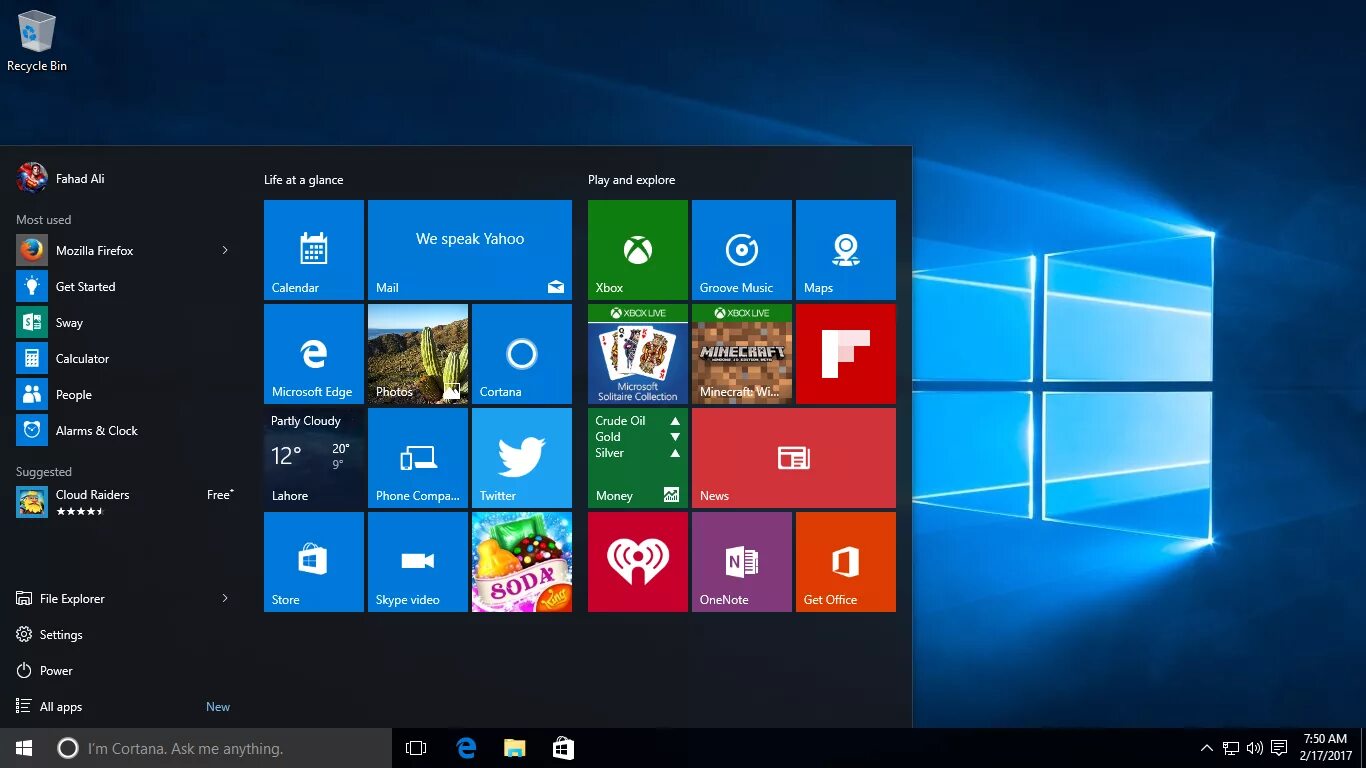
Task: Expand the Mozilla Firefox jump list arrow
Action: click(225, 250)
